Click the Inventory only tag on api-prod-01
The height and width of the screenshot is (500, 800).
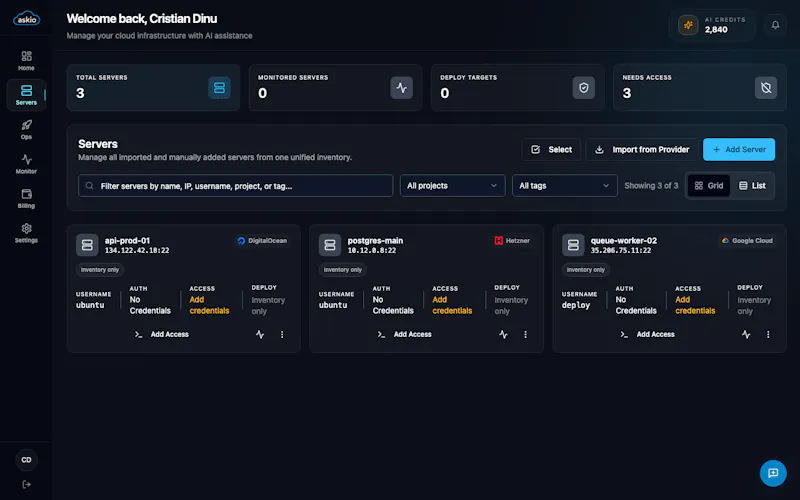tap(100, 269)
